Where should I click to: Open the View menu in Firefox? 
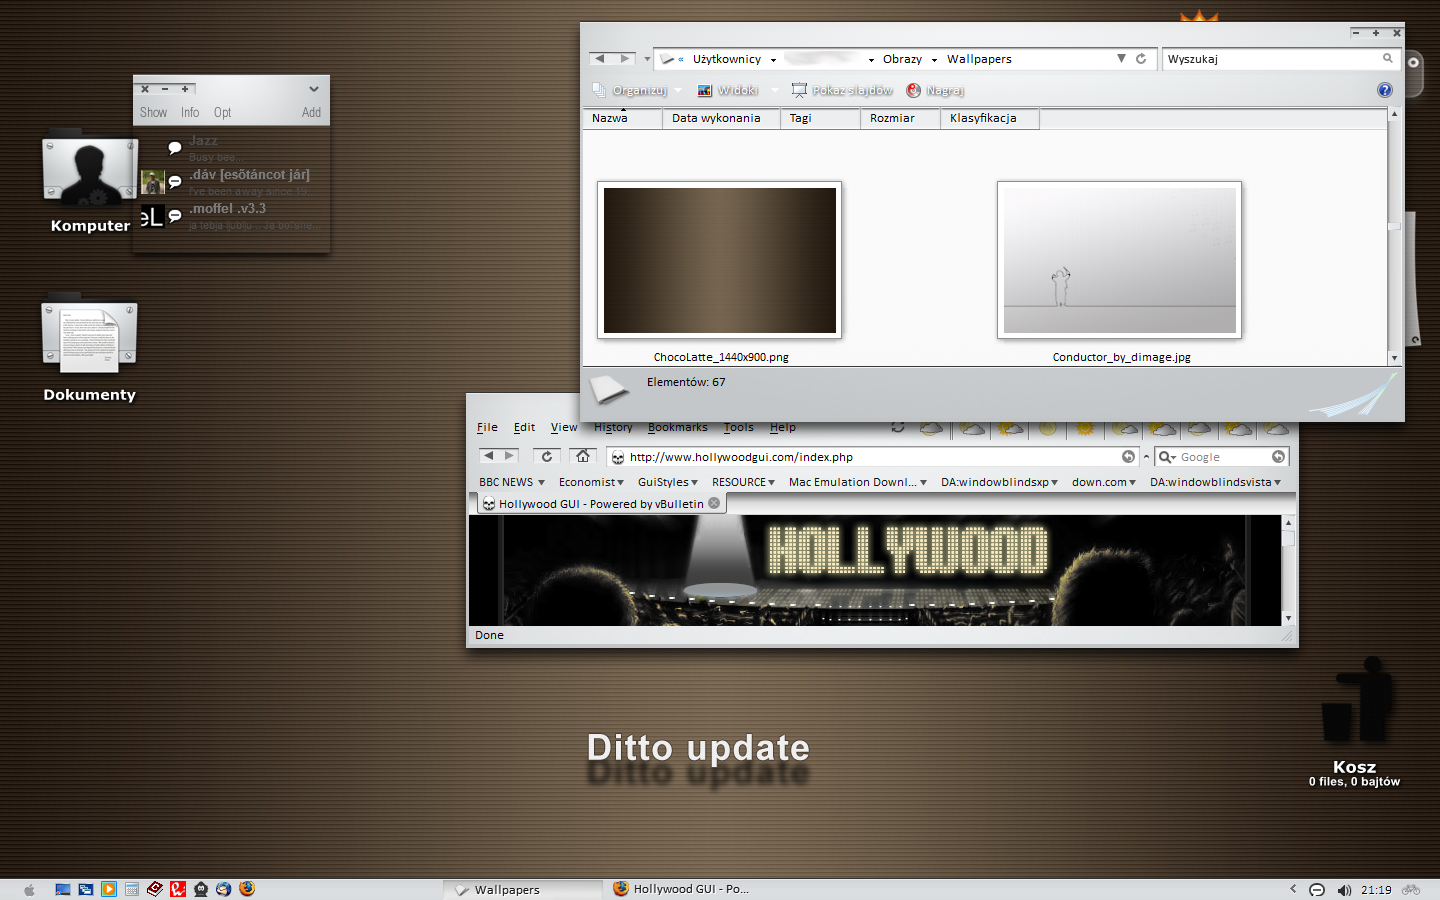(x=564, y=427)
